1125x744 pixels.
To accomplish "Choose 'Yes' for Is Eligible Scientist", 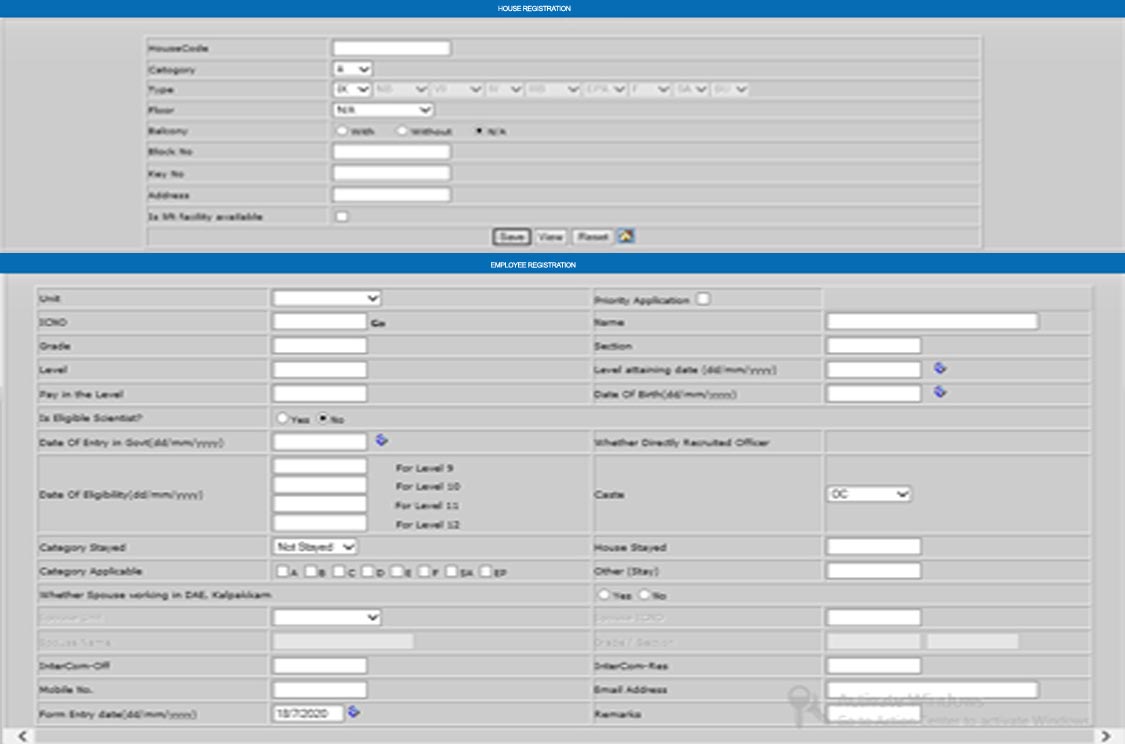I will pos(283,419).
